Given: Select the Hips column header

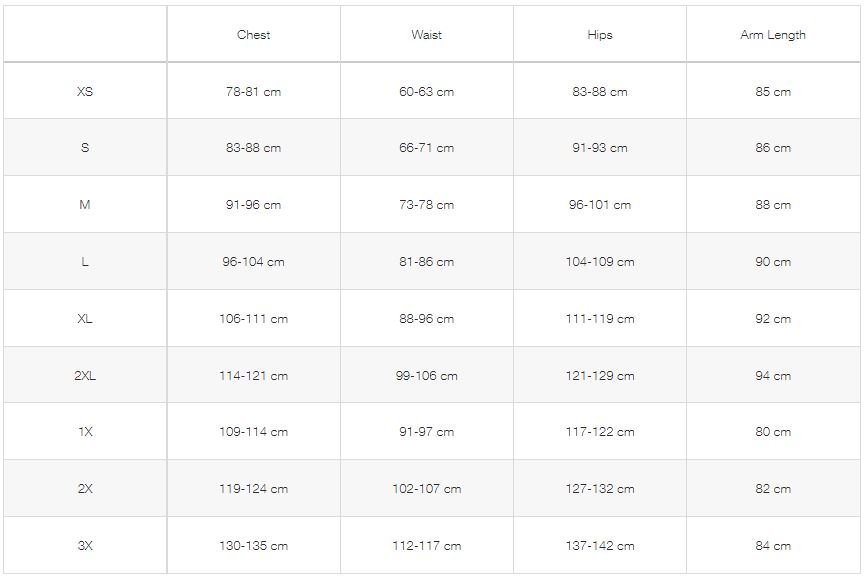Looking at the screenshot, I should [600, 35].
